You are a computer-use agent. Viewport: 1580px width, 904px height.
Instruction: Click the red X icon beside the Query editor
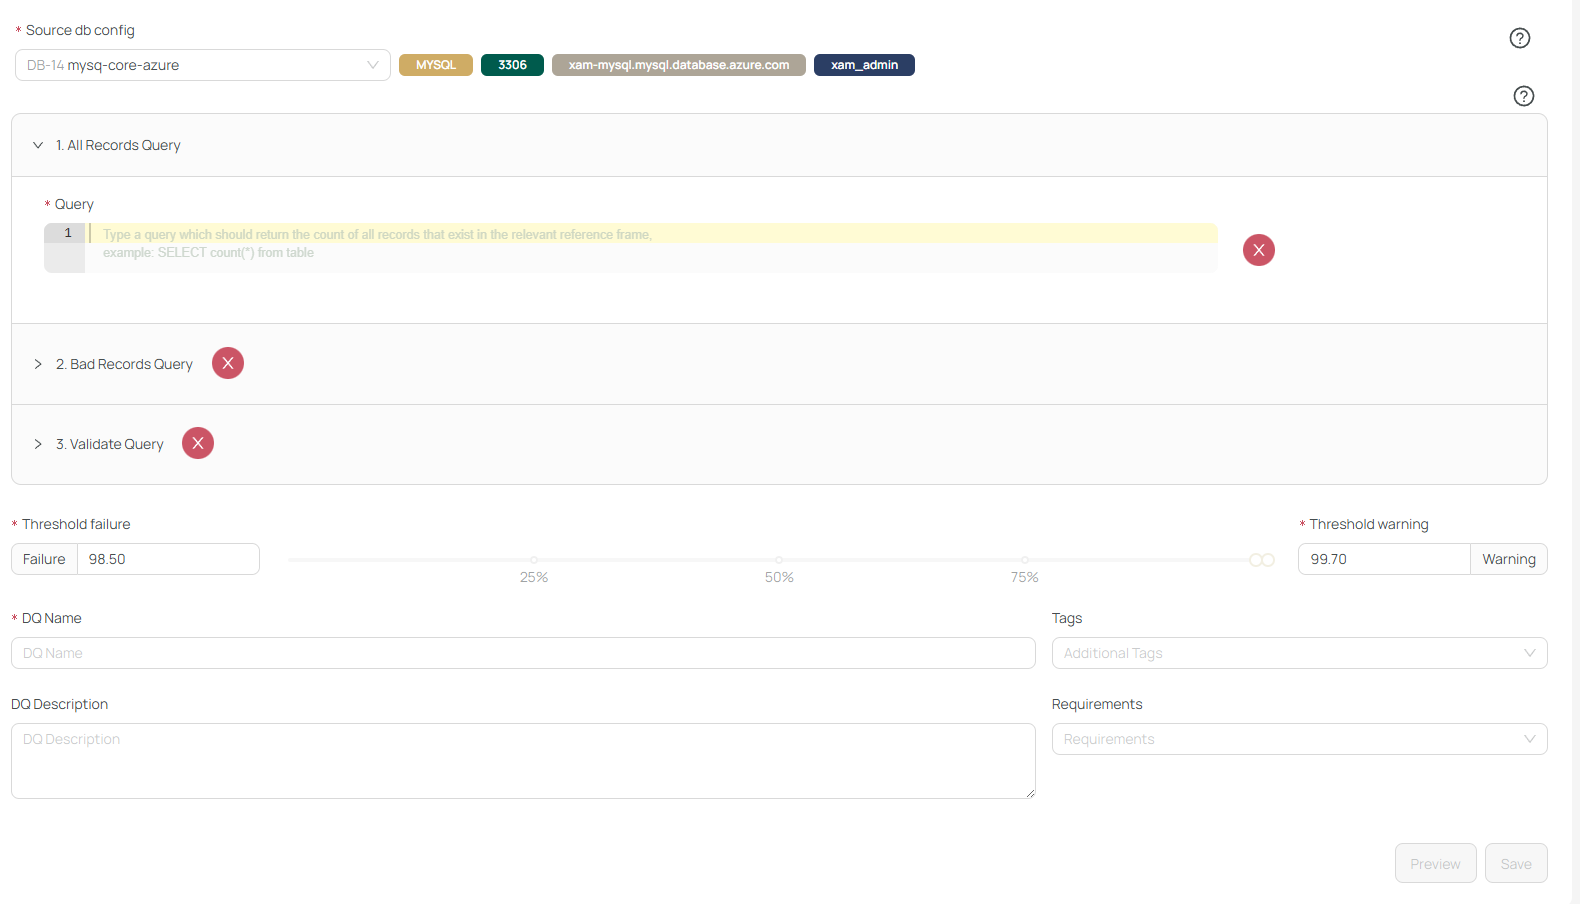click(1258, 250)
